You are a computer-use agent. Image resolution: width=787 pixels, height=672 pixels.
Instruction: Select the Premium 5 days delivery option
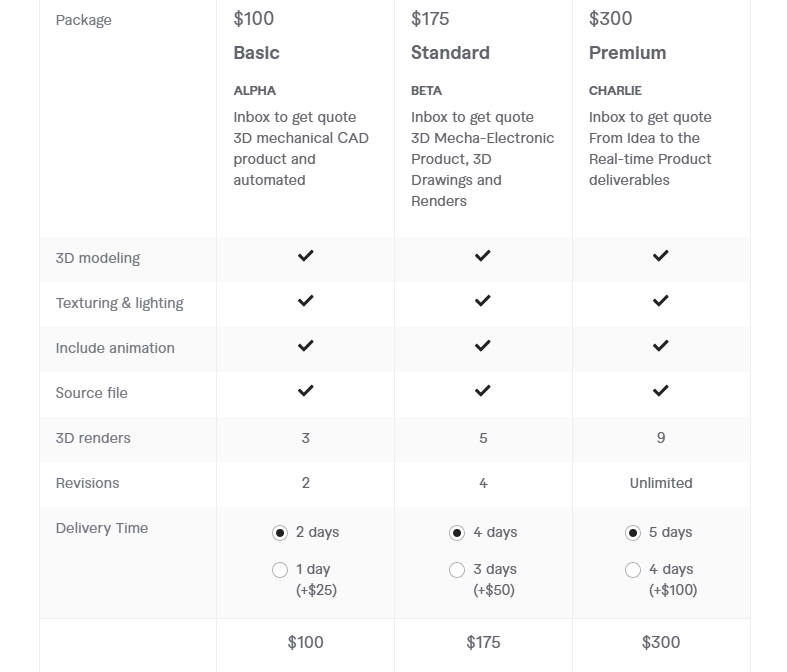[x=633, y=533]
